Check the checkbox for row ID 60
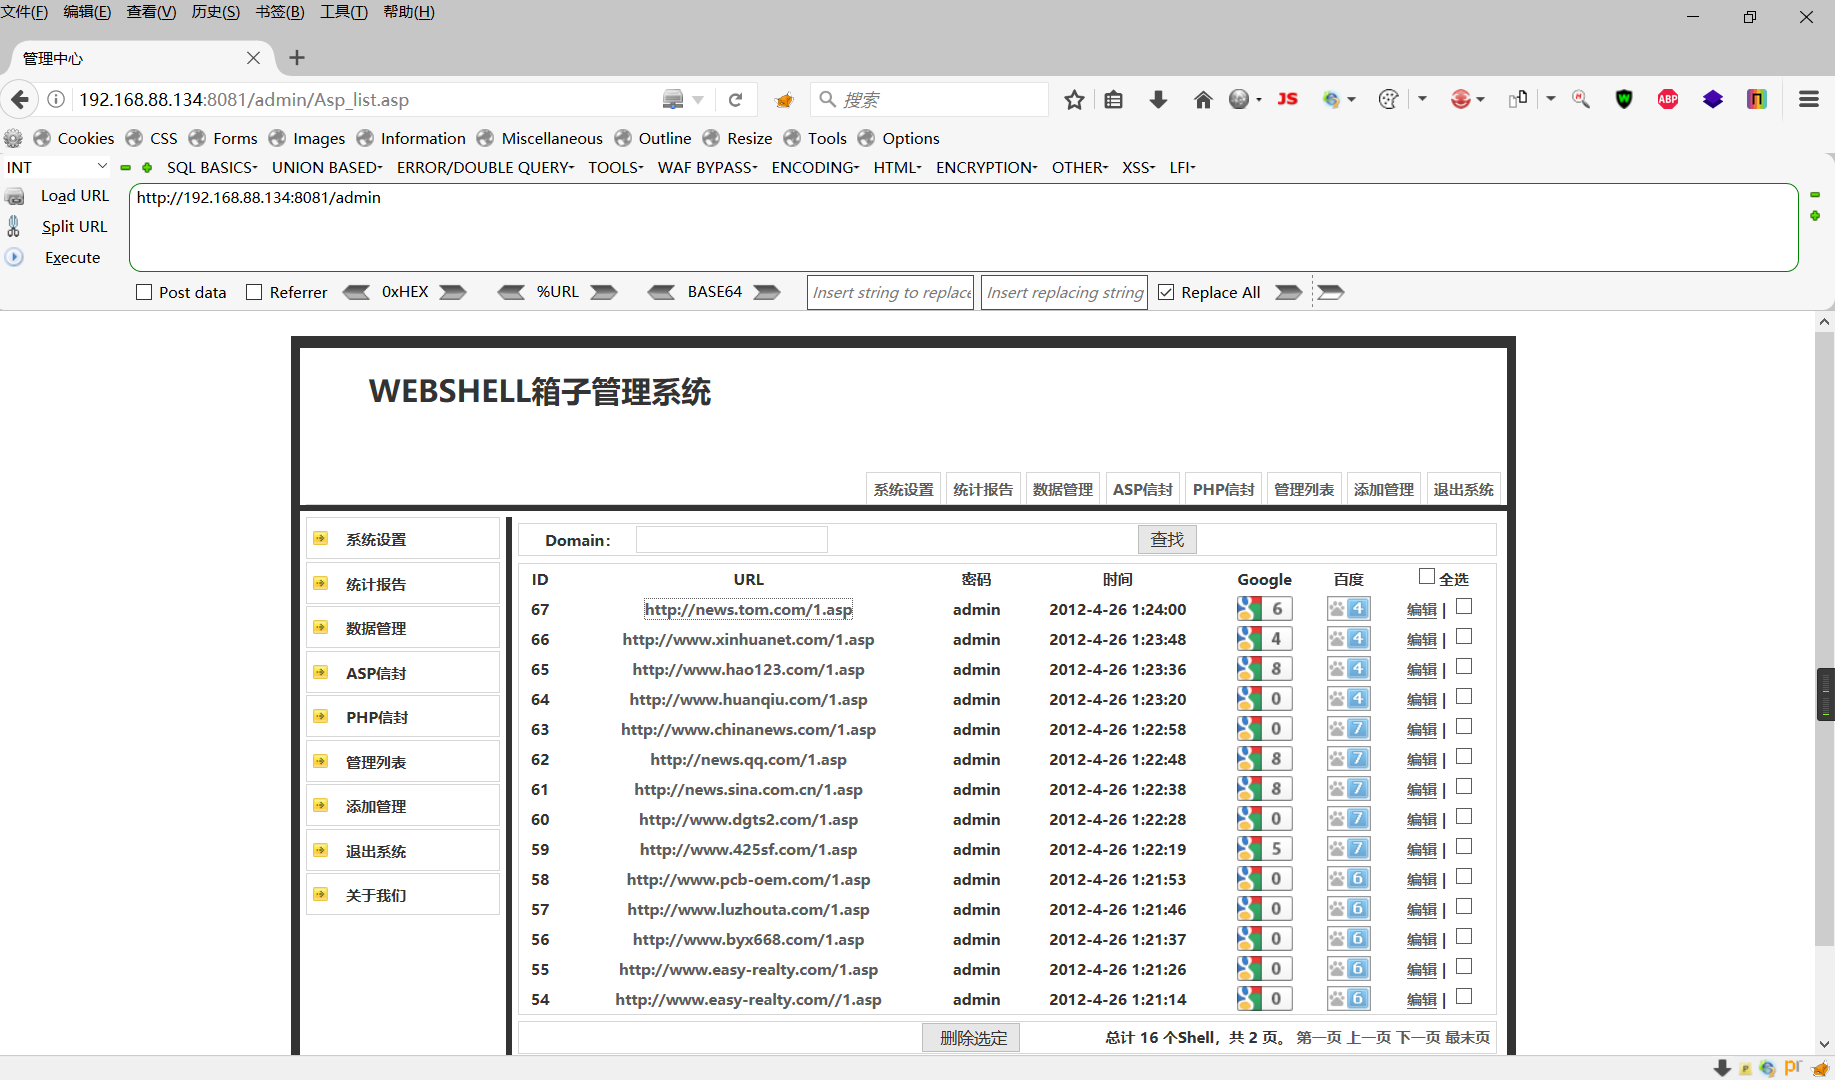1835x1080 pixels. 1464,817
